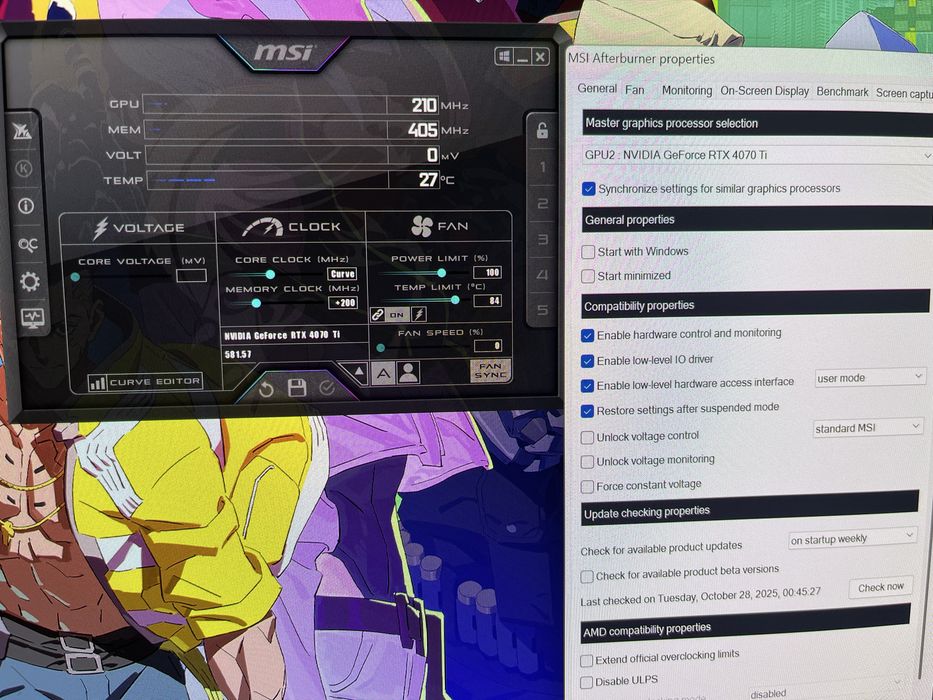
Task: Click the lightning bolt priority icon
Action: pyautogui.click(x=419, y=314)
